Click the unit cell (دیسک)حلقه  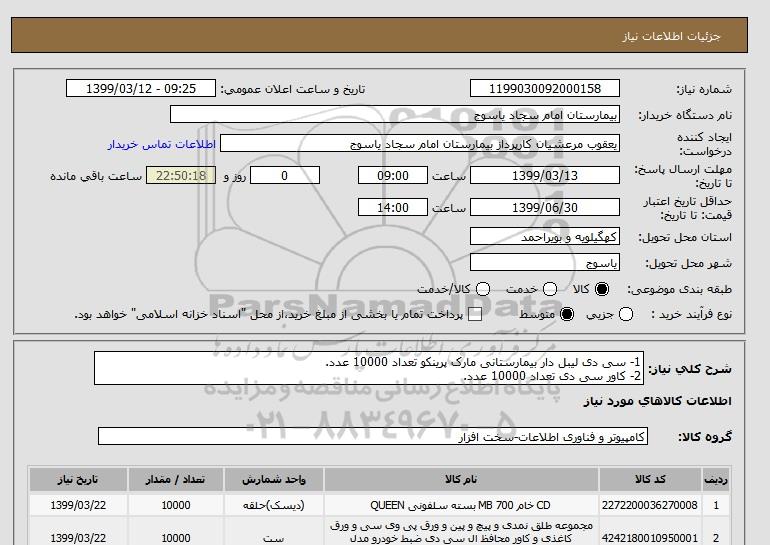click(x=274, y=505)
